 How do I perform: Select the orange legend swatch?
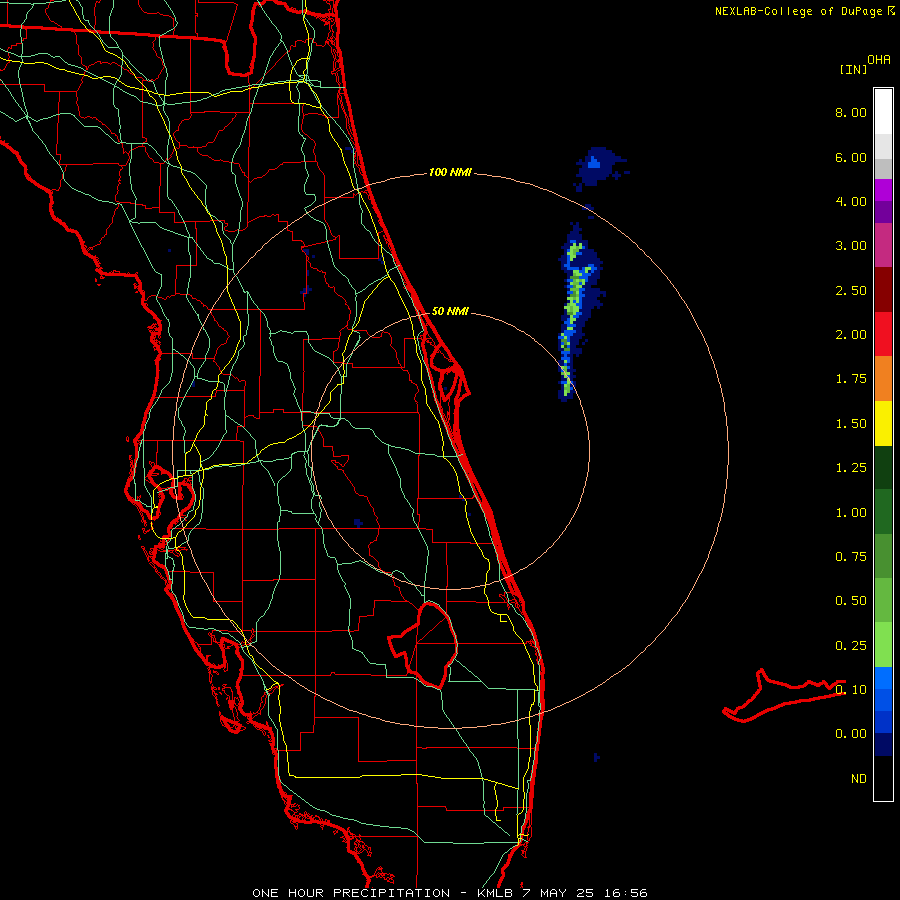[883, 379]
